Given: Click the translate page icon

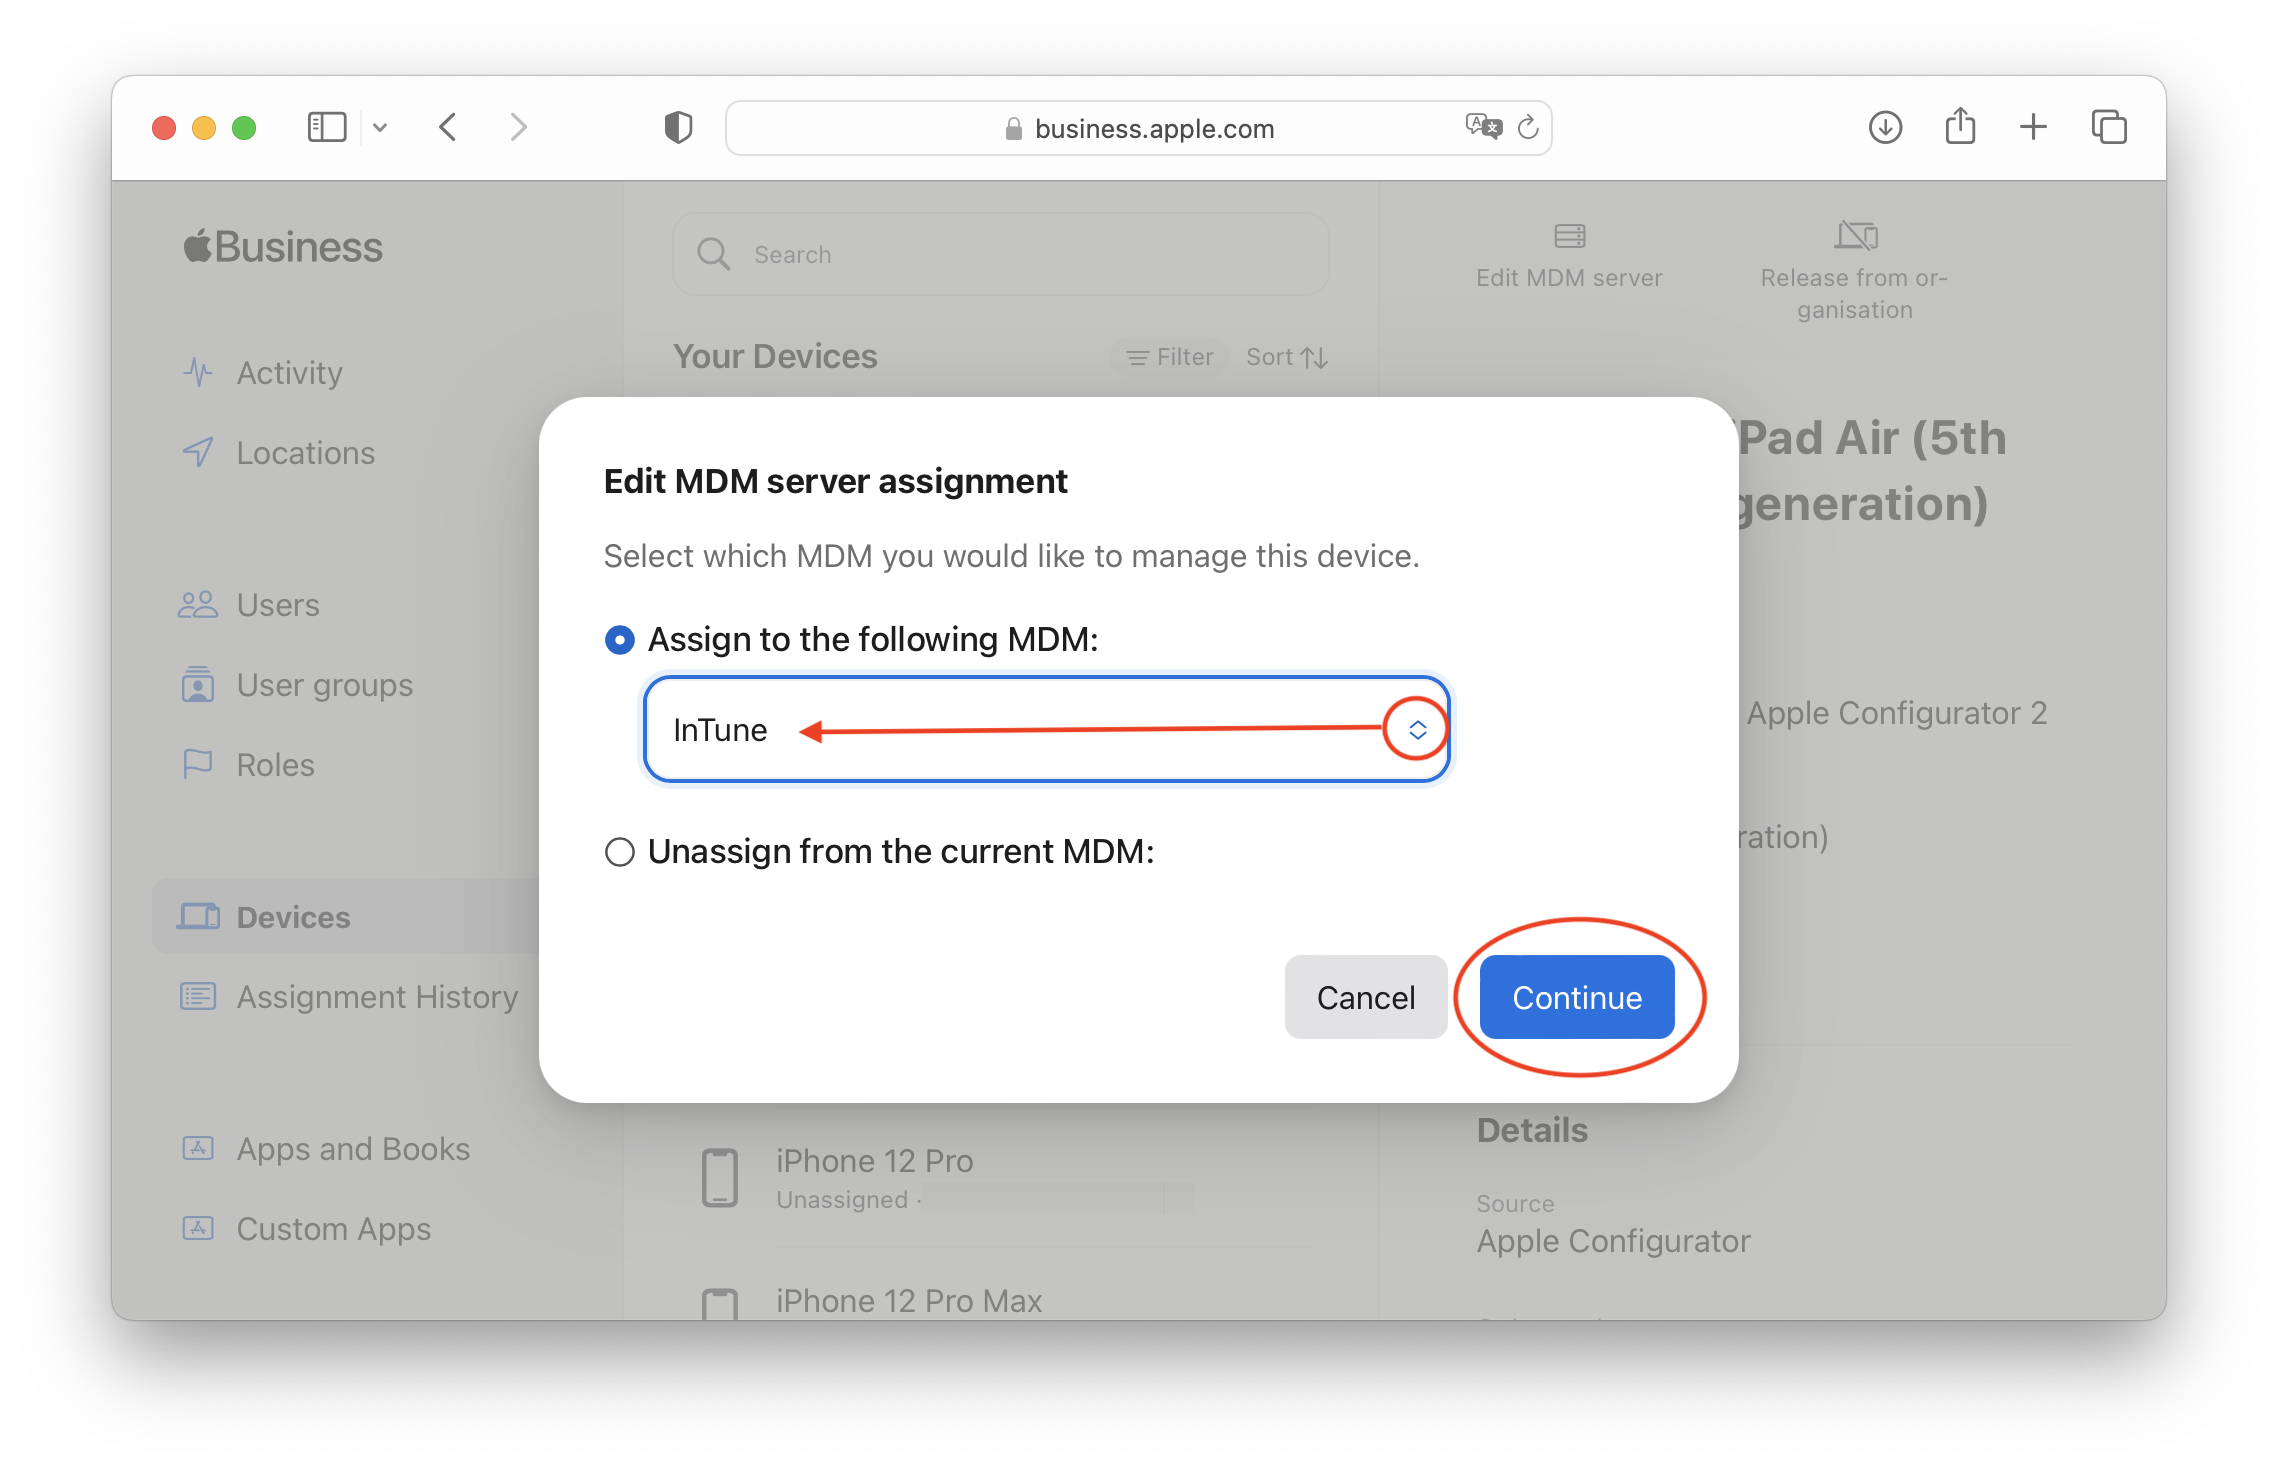Looking at the screenshot, I should click(x=1483, y=127).
